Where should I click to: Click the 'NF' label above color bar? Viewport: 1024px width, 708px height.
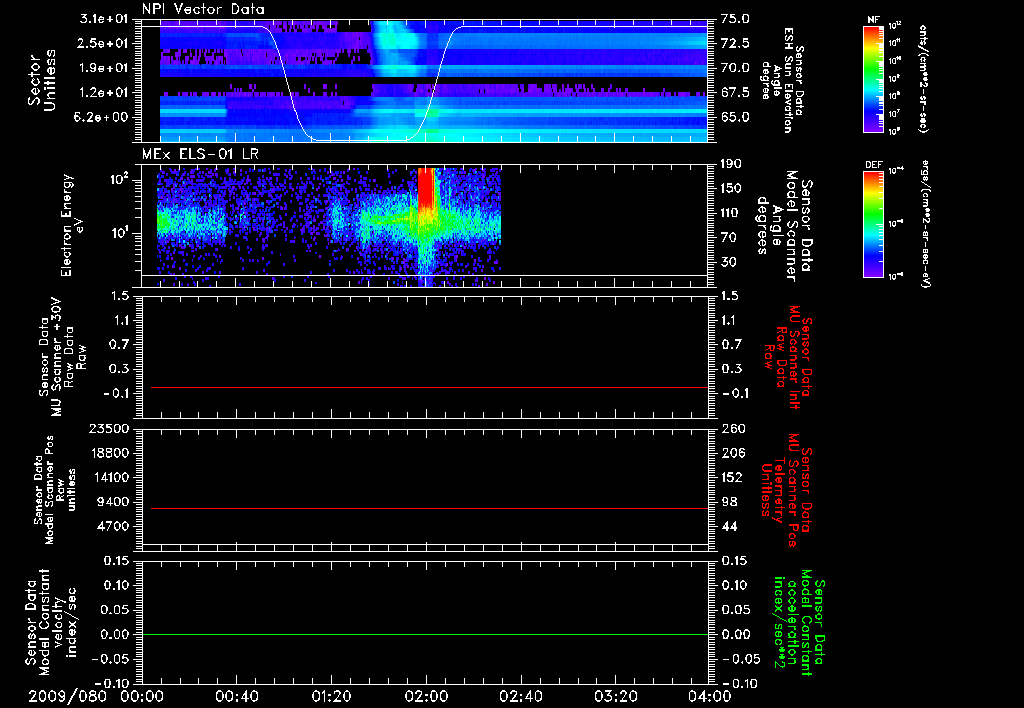tap(874, 20)
